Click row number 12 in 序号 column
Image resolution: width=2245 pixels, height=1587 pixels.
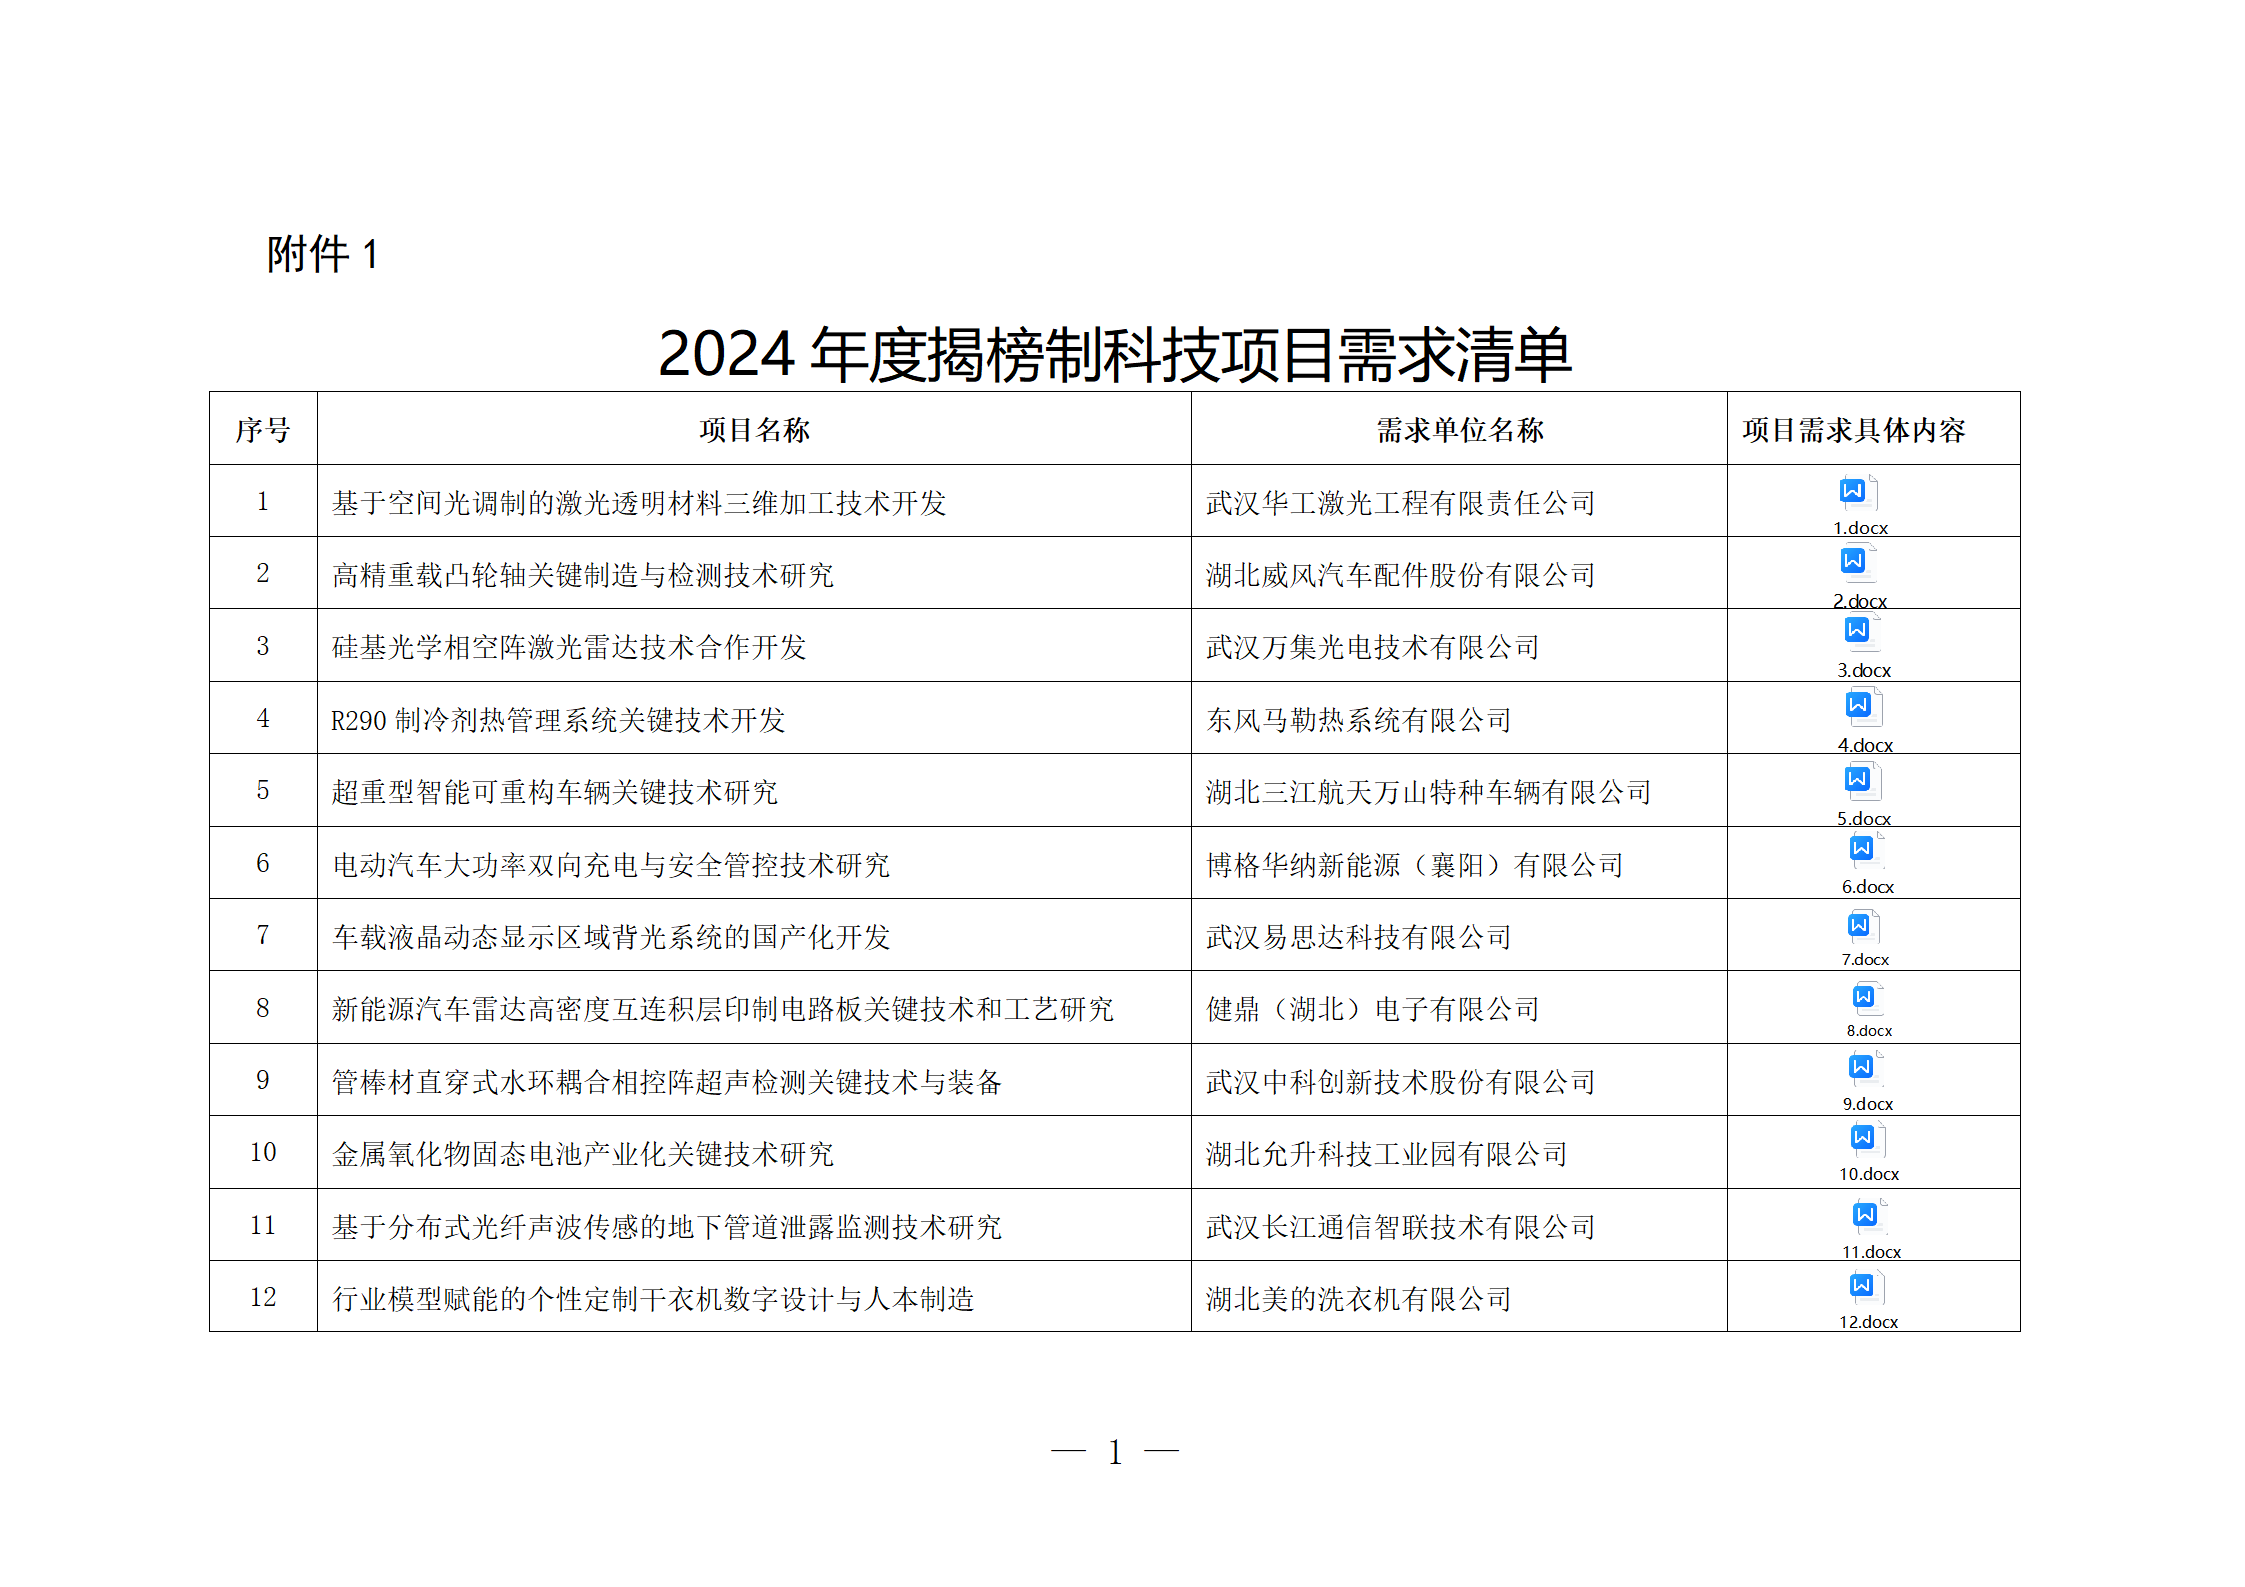tap(263, 1297)
